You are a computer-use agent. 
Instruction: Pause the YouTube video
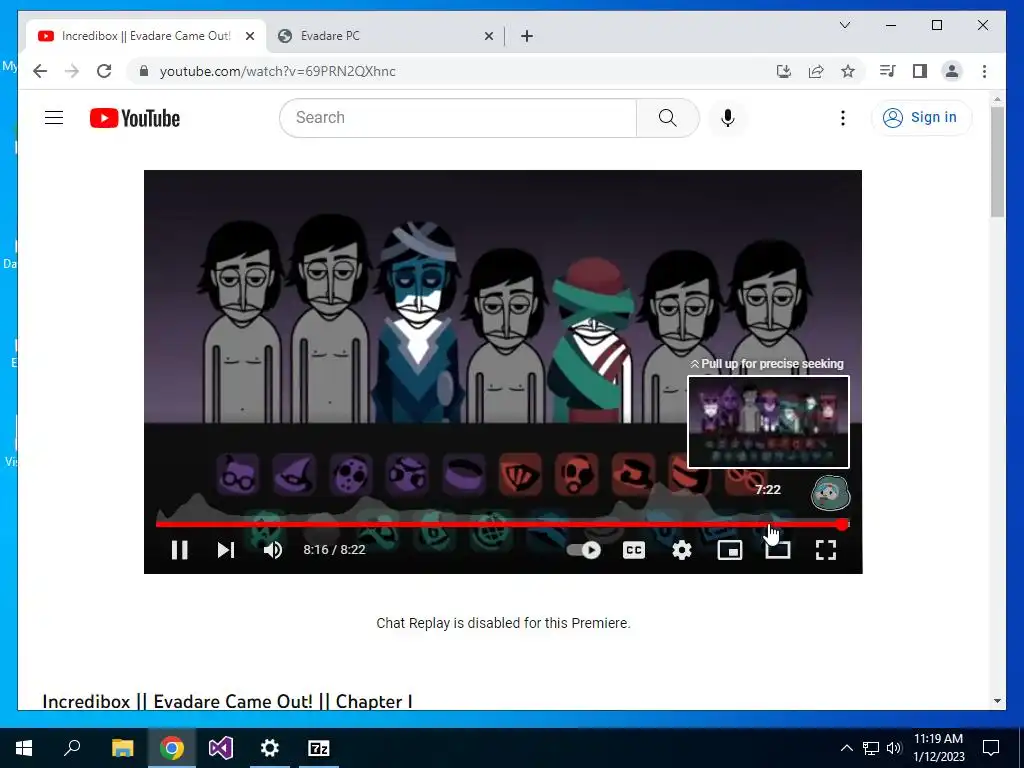pyautogui.click(x=180, y=550)
